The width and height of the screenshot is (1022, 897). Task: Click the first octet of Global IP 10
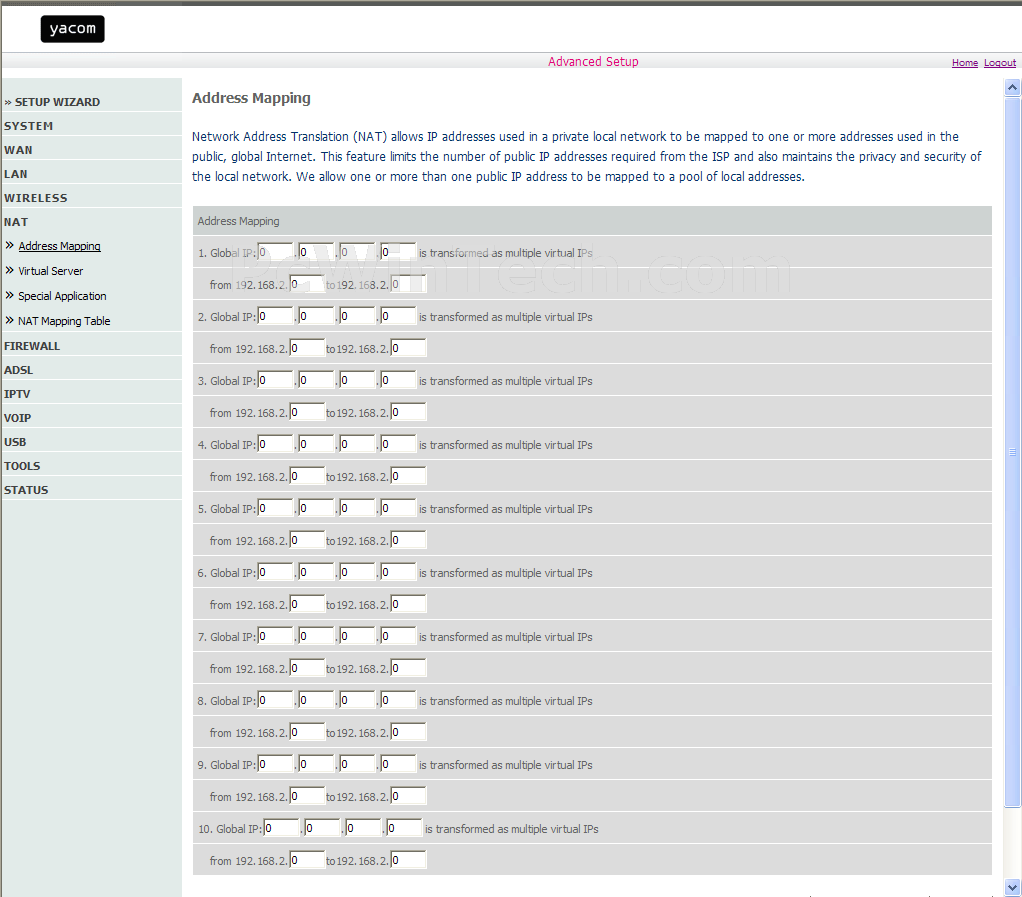pyautogui.click(x=281, y=828)
